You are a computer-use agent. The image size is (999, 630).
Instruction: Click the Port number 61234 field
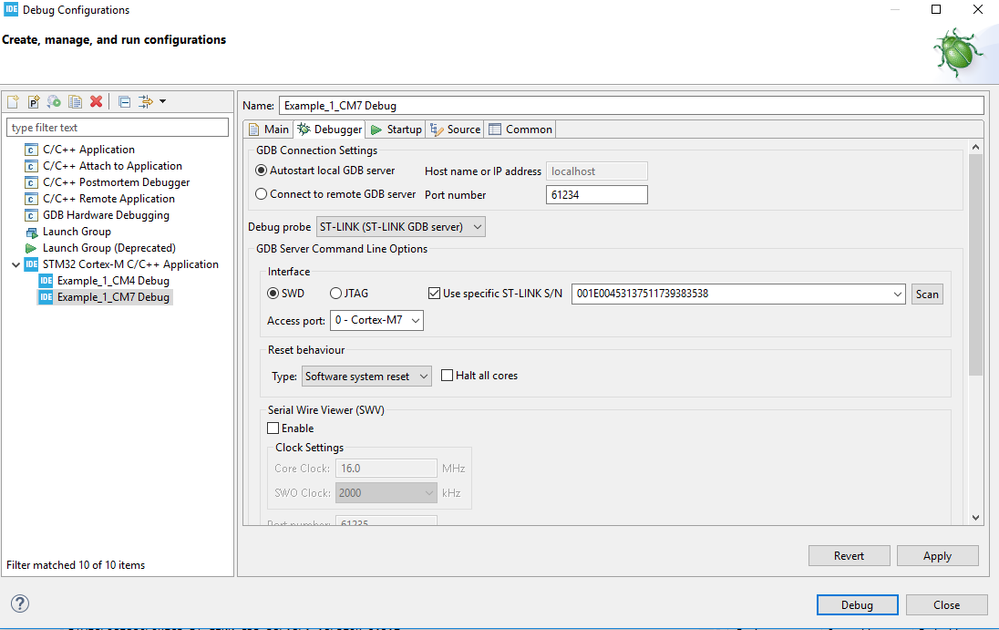[596, 195]
